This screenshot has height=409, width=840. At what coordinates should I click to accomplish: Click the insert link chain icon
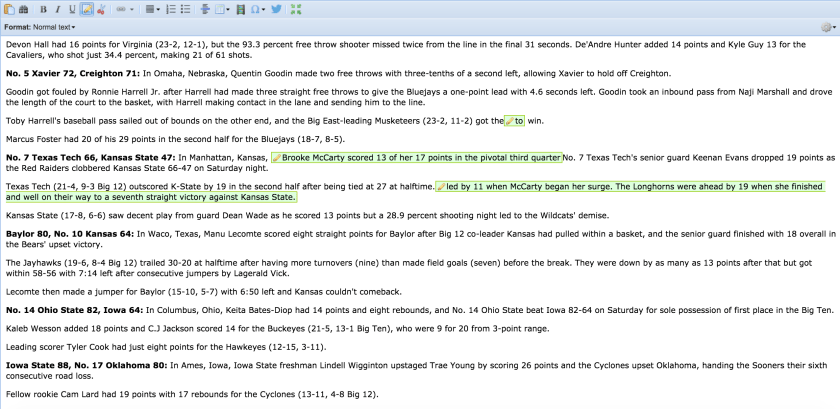point(120,9)
